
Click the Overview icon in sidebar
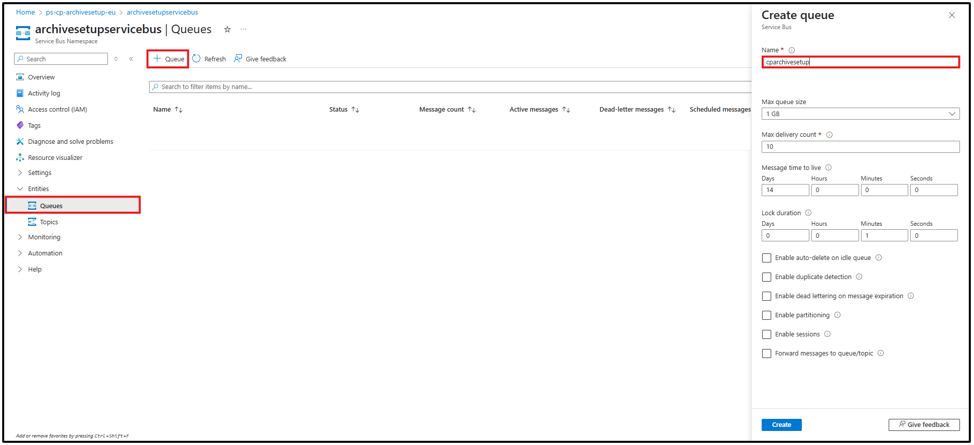20,77
